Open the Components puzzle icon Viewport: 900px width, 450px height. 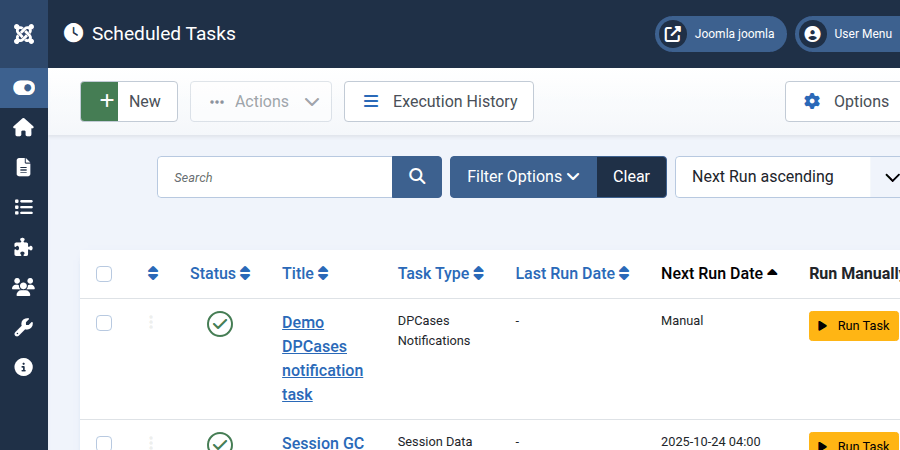click(x=24, y=247)
